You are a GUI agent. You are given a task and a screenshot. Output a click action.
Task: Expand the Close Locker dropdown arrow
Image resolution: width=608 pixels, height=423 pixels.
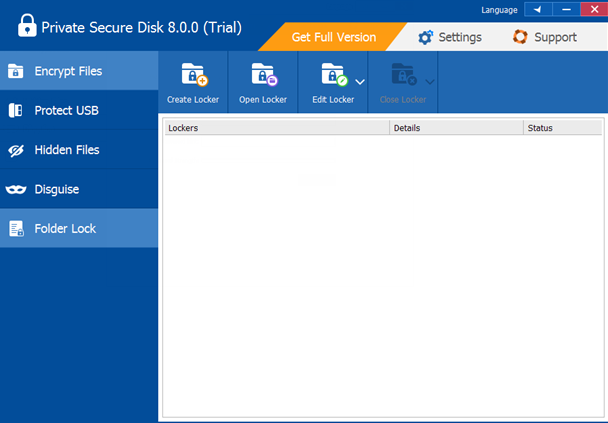430,80
